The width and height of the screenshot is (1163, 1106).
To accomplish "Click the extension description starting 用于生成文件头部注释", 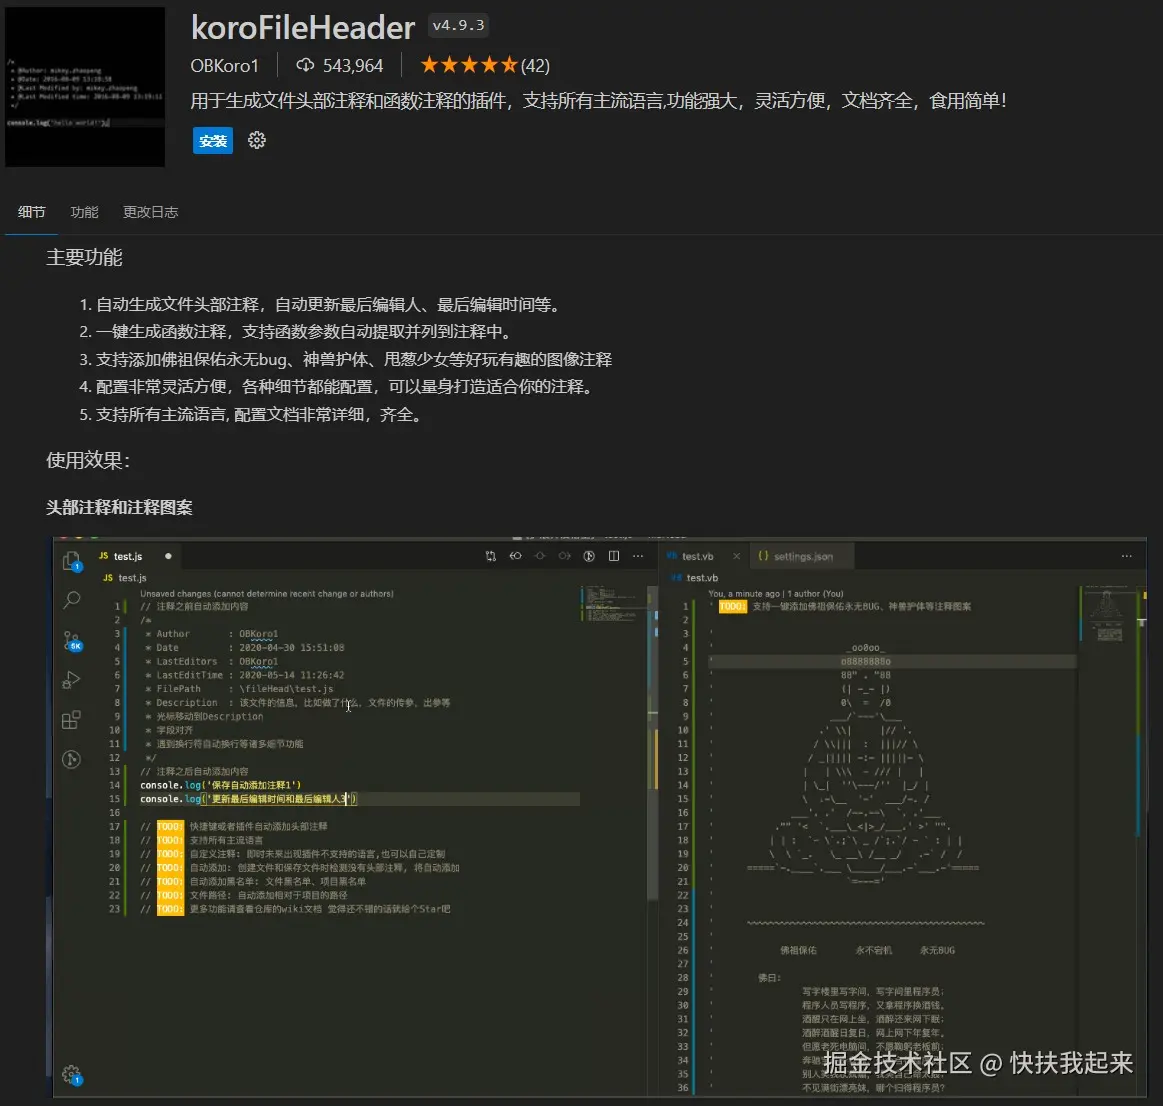I will click(599, 101).
